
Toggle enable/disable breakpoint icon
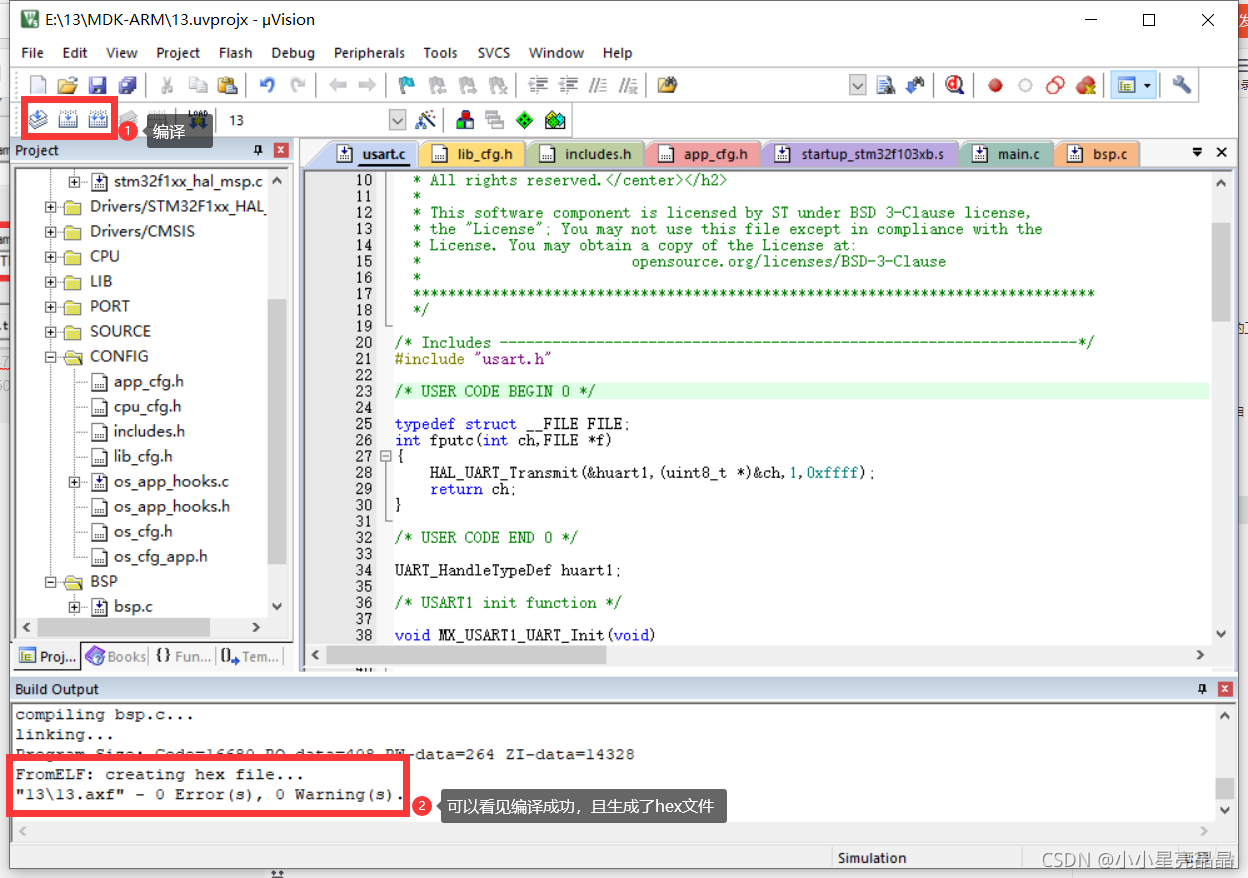[1025, 86]
